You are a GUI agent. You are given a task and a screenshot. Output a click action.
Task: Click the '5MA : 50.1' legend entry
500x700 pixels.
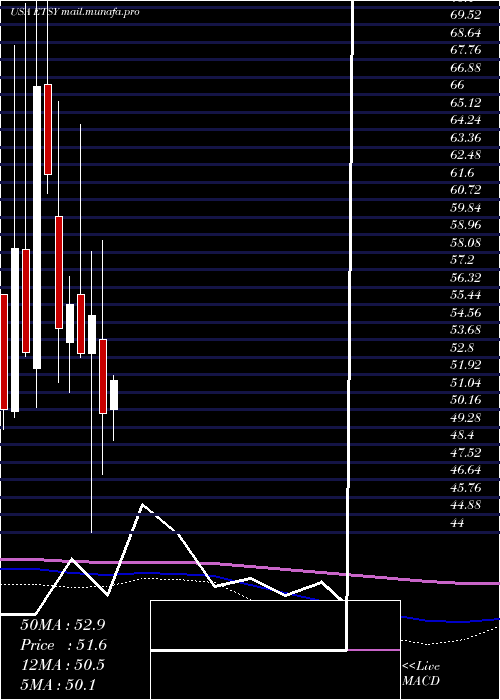[58, 685]
